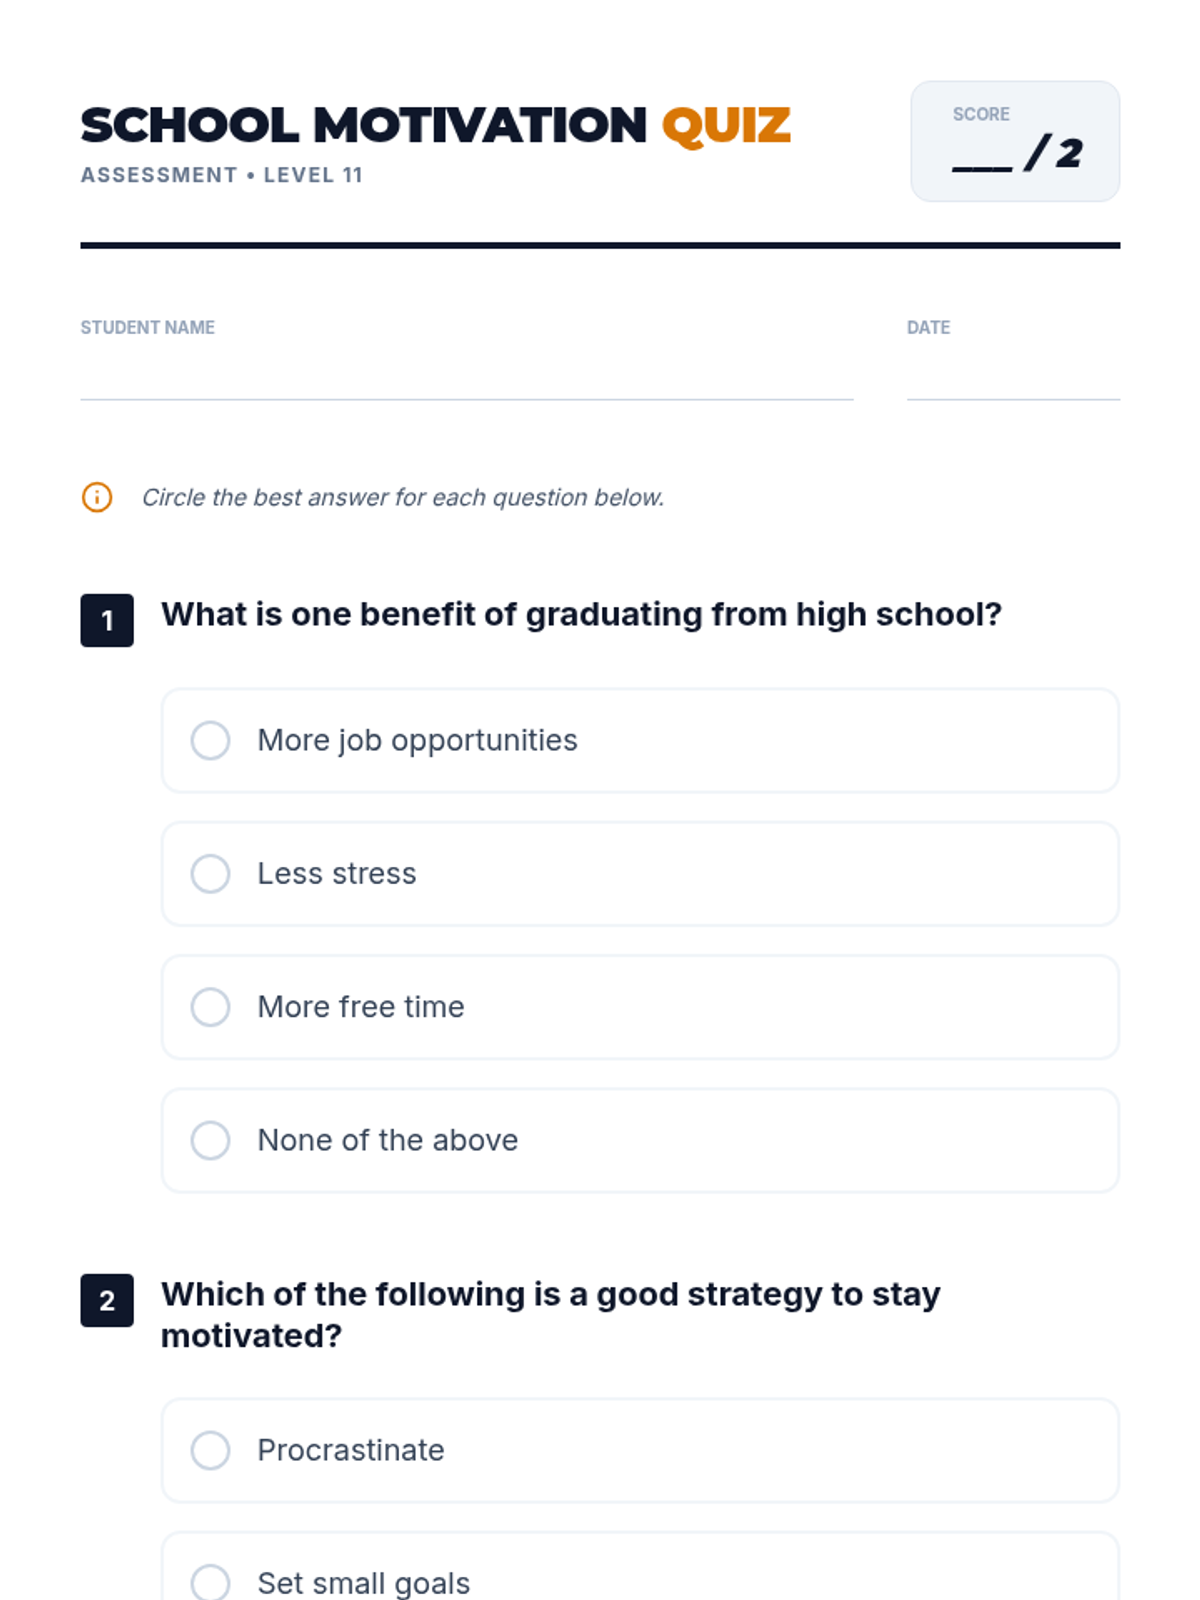
Task: Click the Student Name entry line
Action: (x=466, y=385)
